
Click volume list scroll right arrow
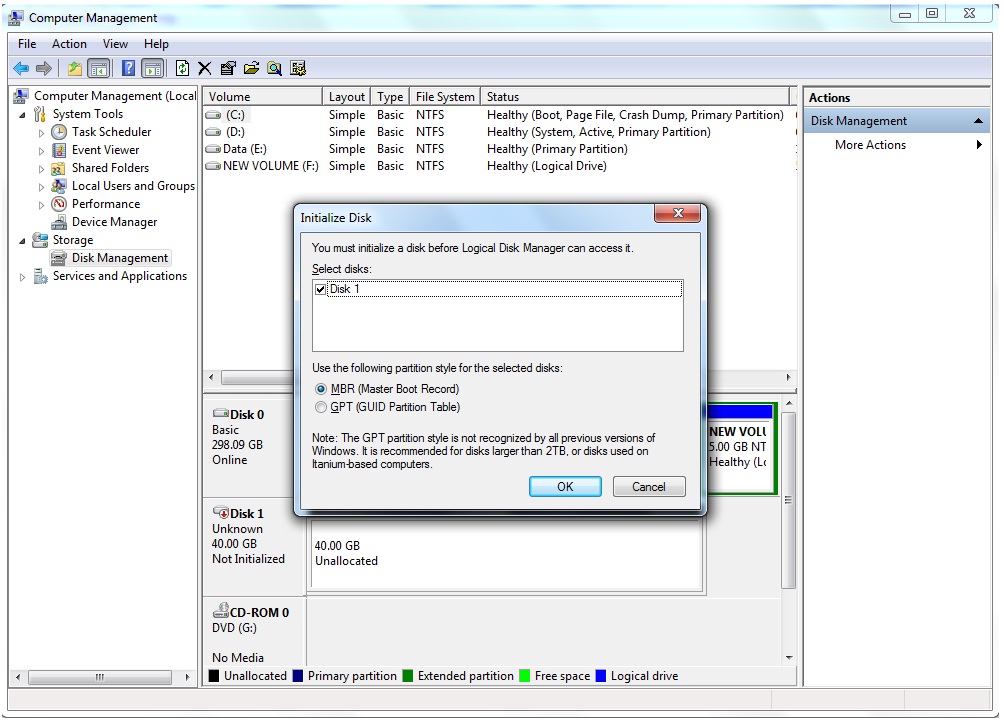click(788, 377)
